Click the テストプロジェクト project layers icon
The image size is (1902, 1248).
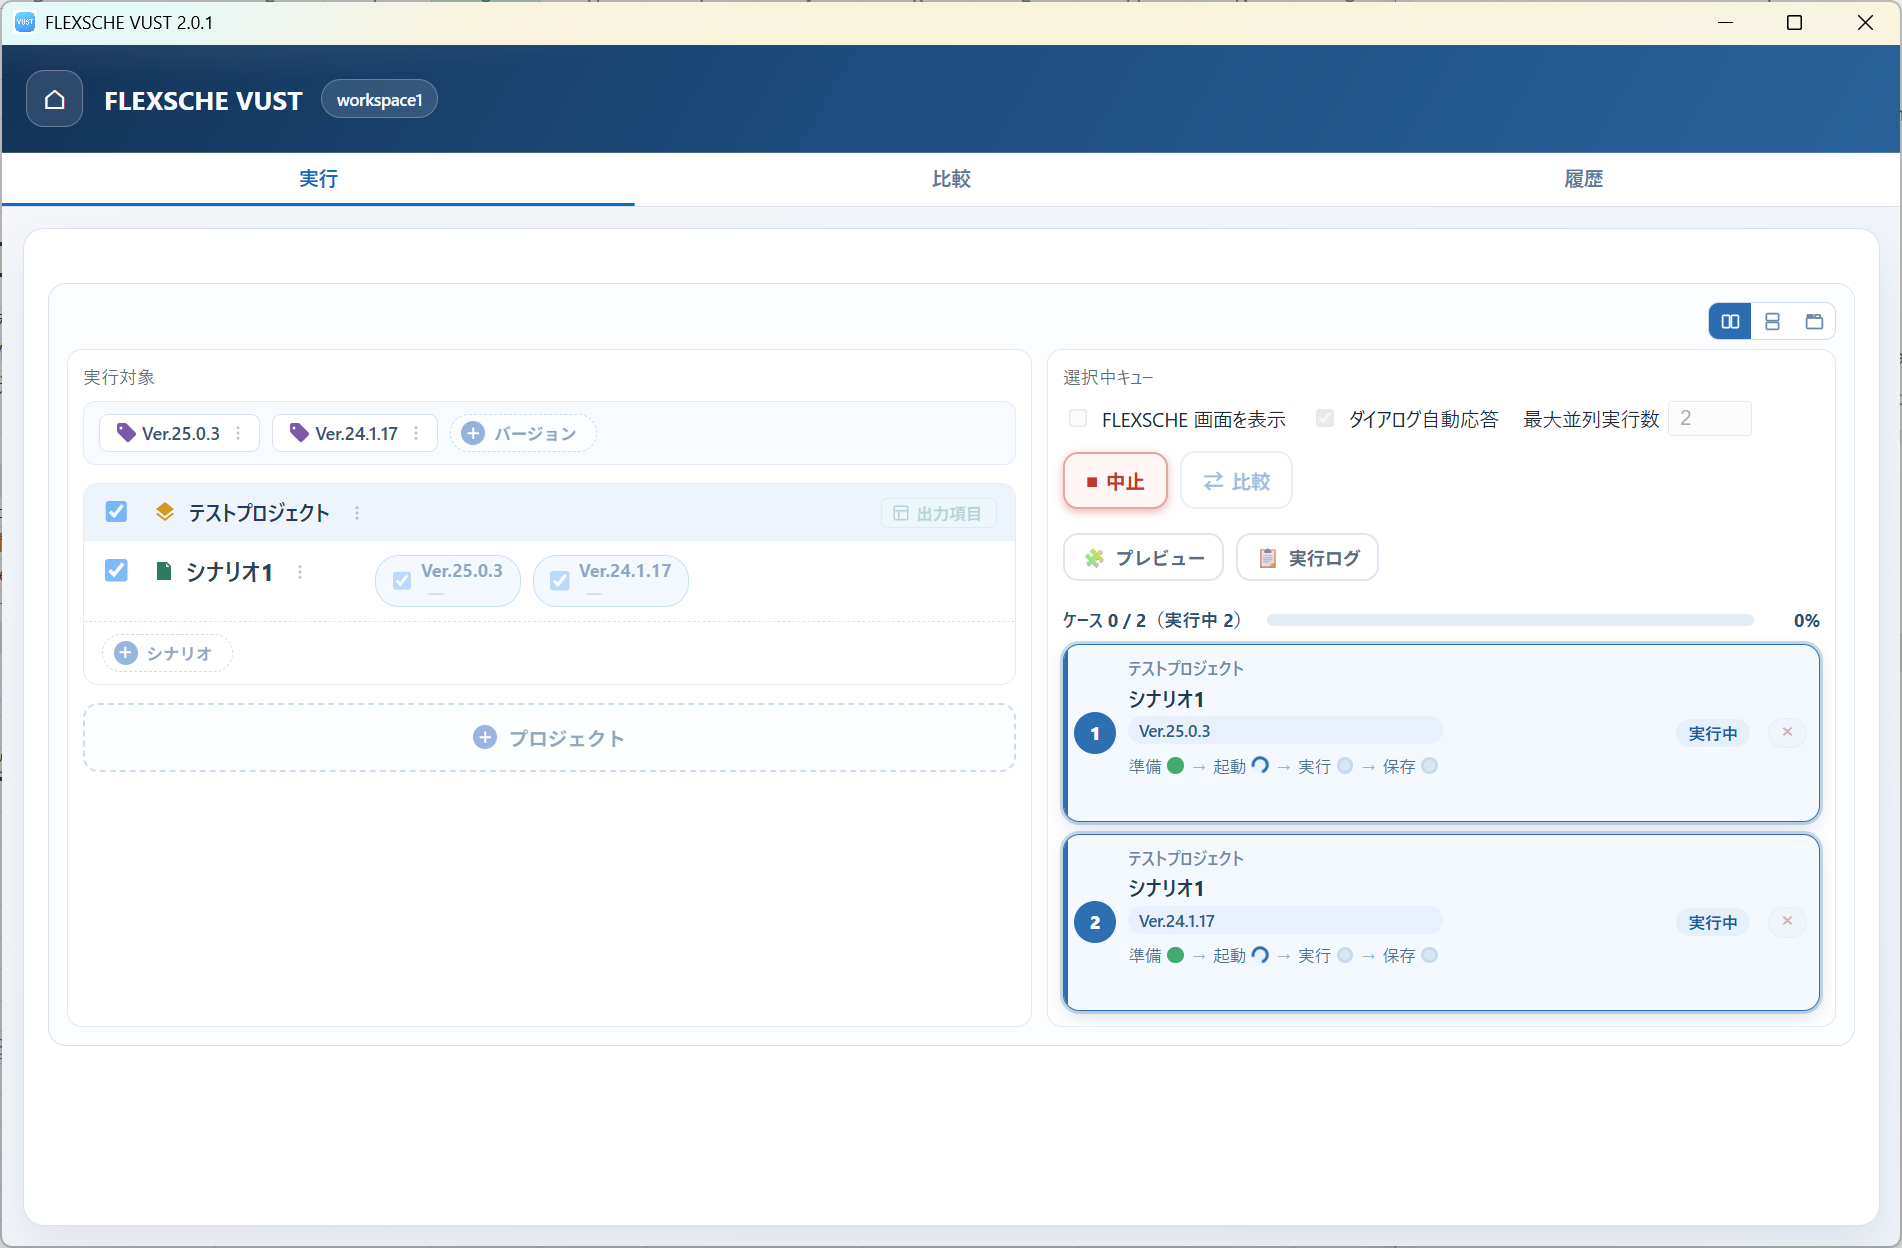point(165,512)
